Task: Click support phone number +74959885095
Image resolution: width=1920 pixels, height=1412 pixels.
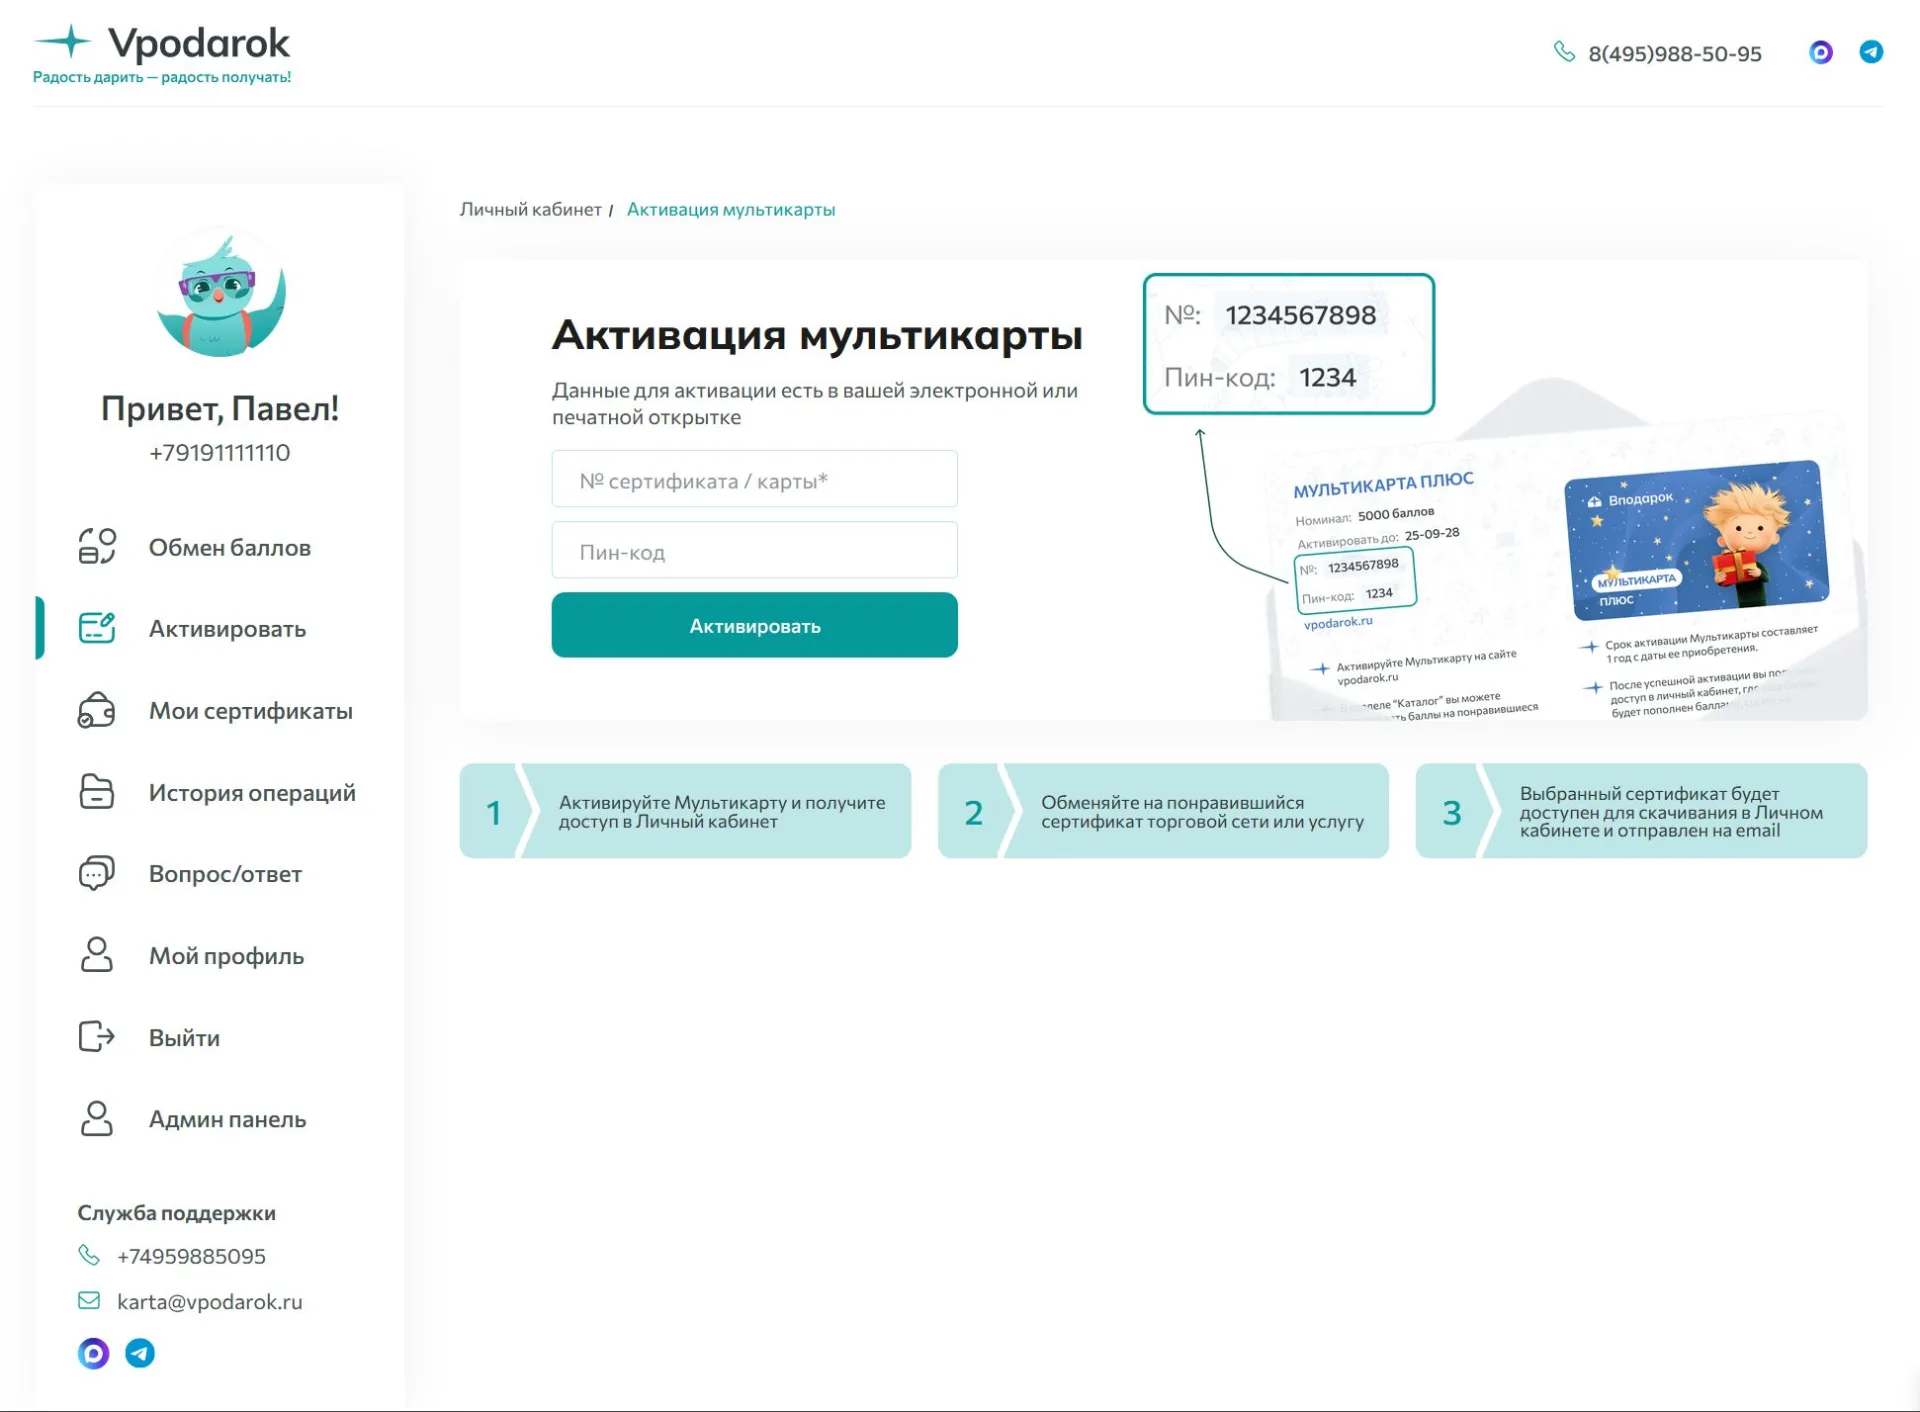Action: (191, 1256)
